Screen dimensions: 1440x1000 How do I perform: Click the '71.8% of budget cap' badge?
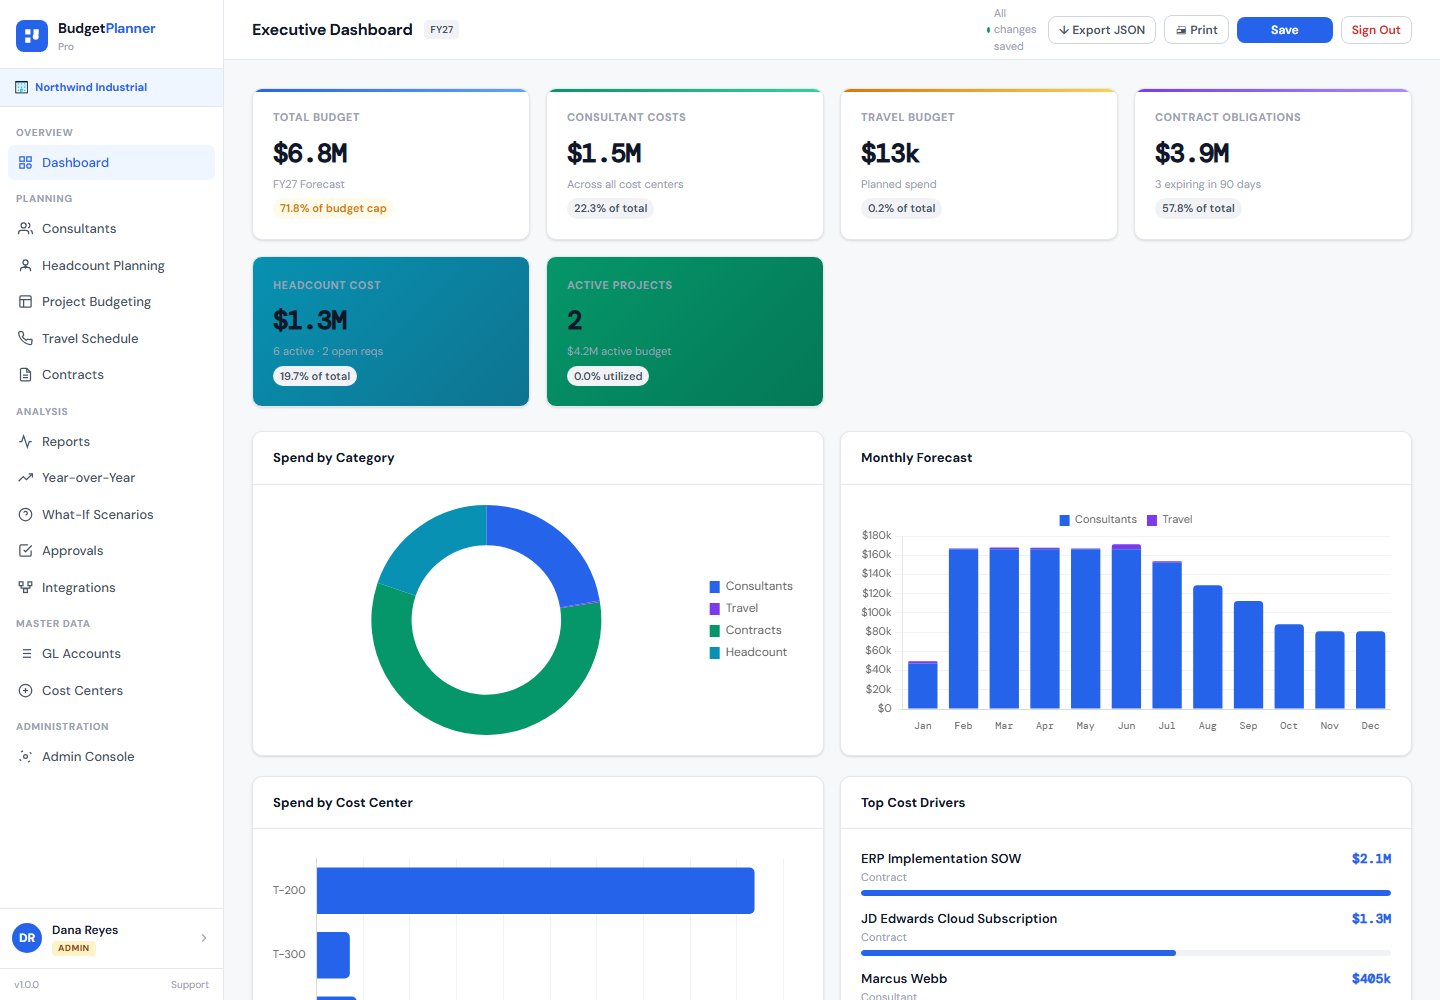[333, 208]
